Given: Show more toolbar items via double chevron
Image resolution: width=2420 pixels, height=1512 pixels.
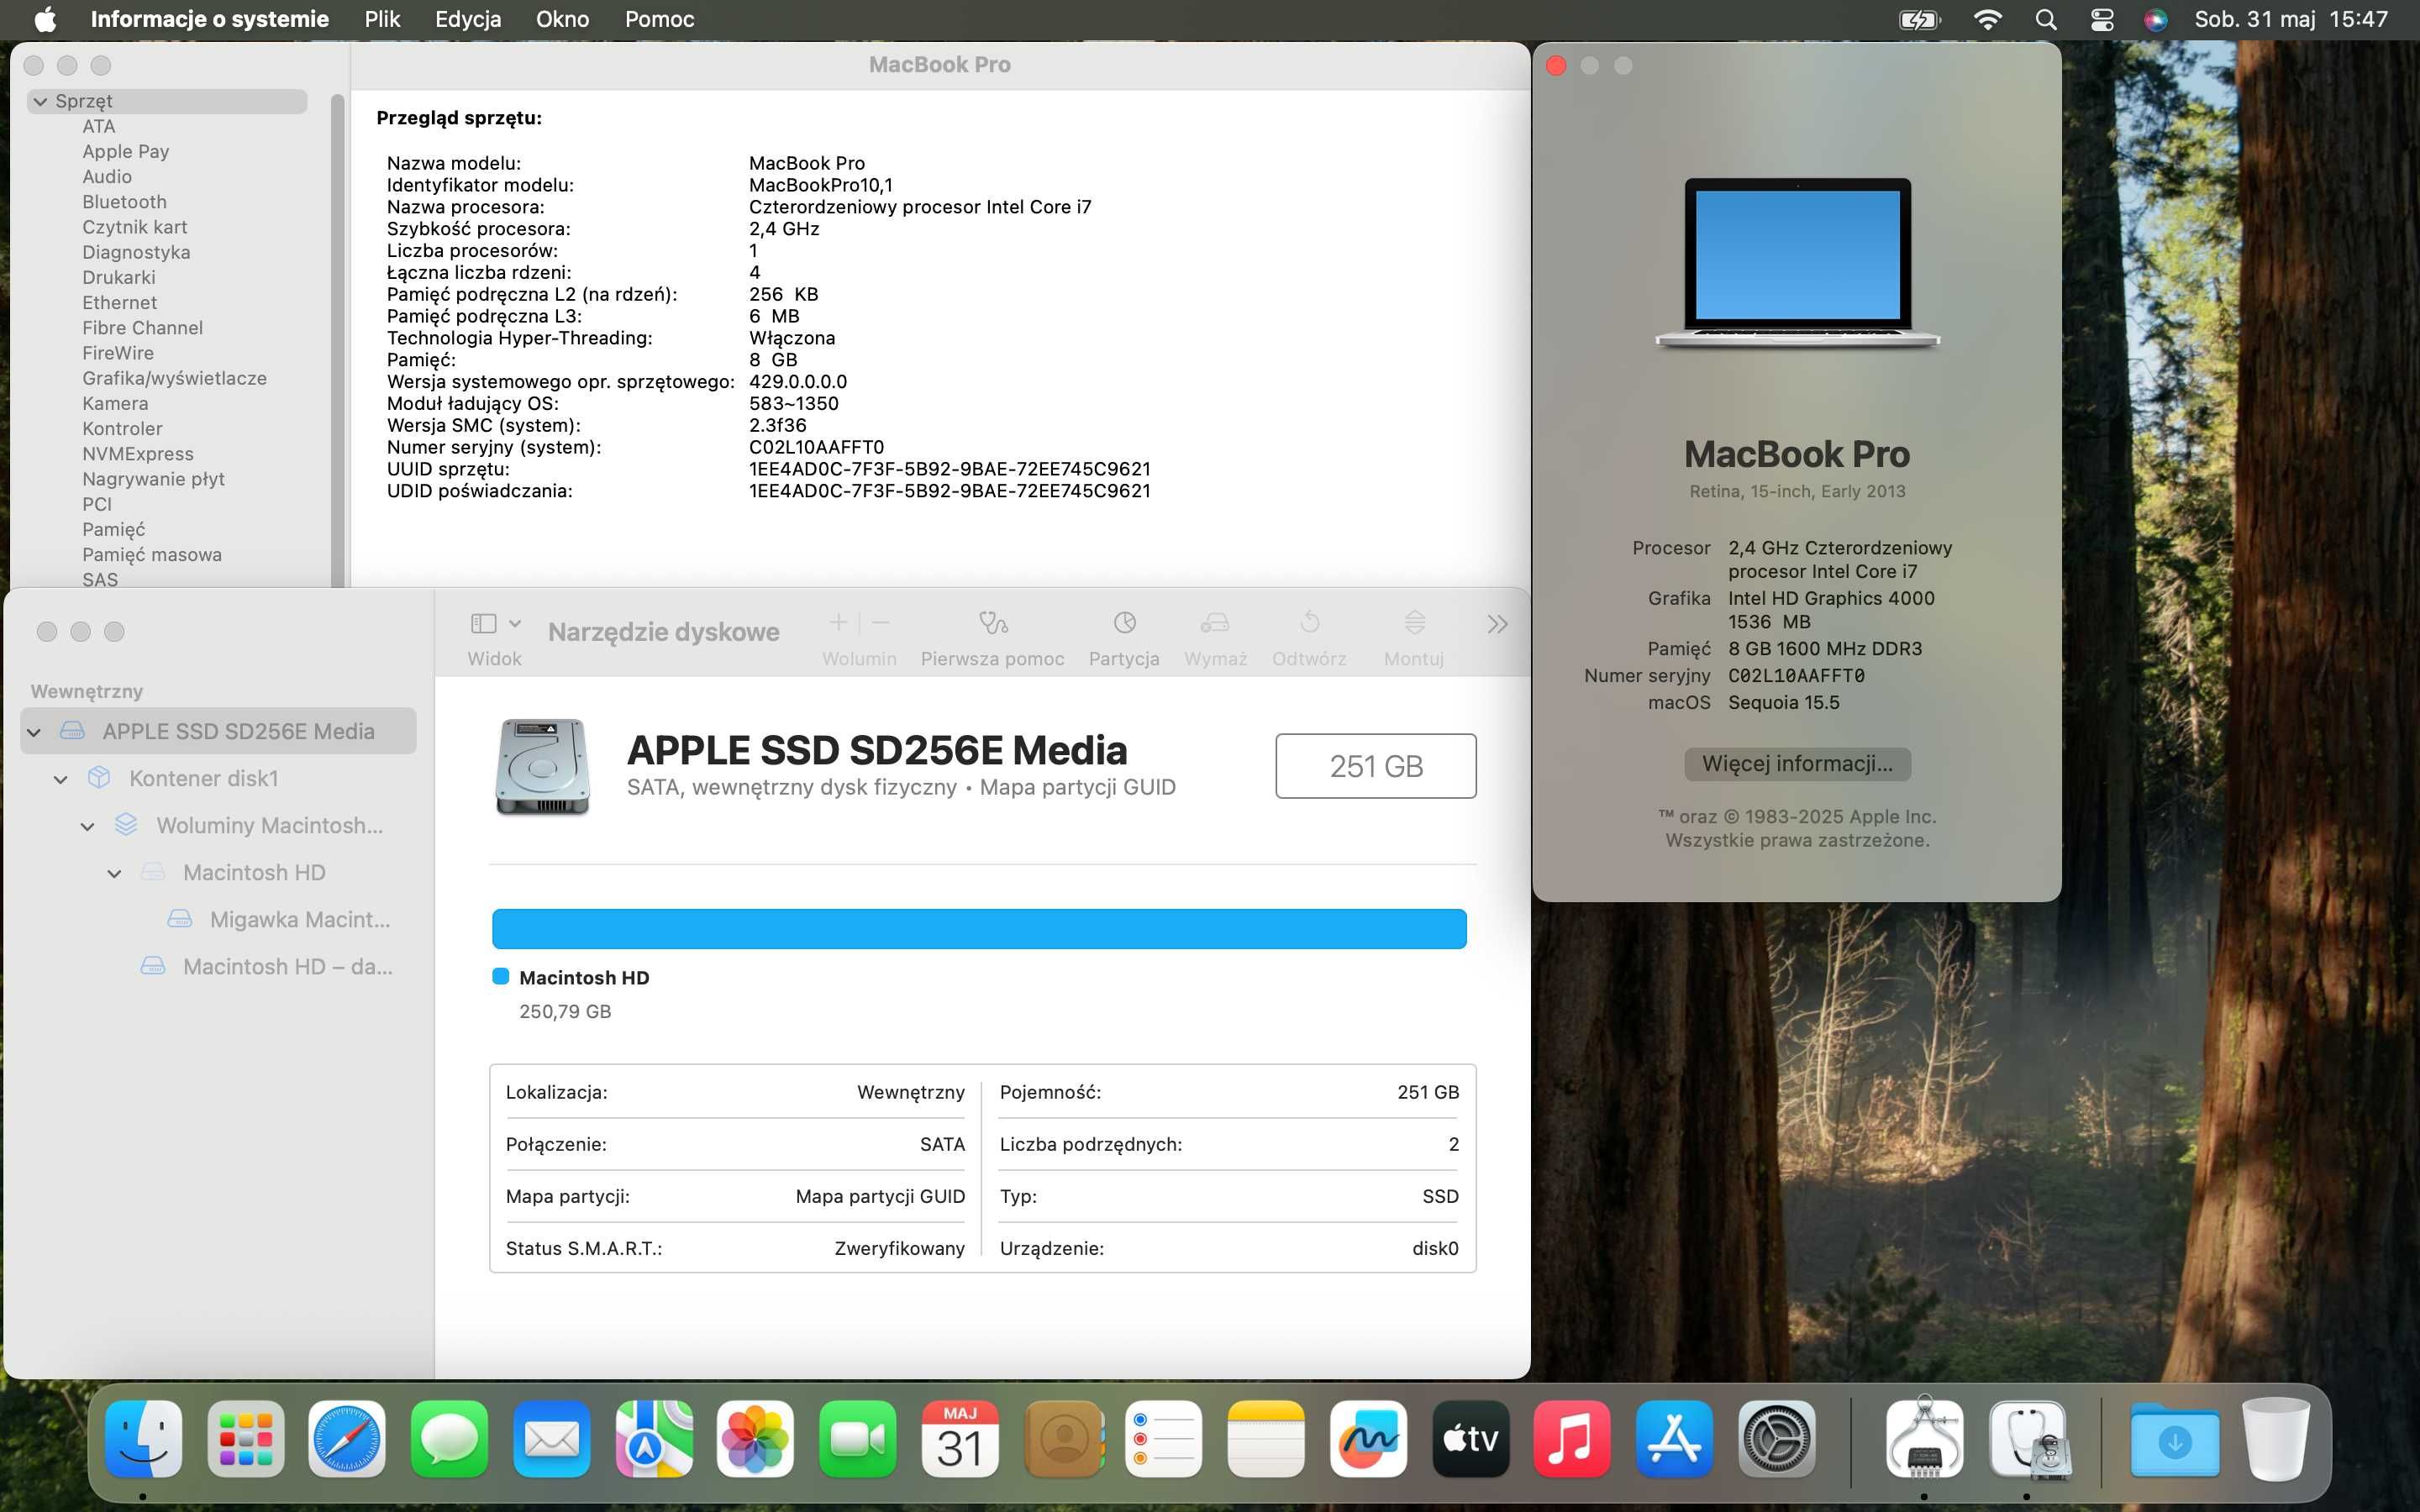Looking at the screenshot, I should pos(1497,625).
